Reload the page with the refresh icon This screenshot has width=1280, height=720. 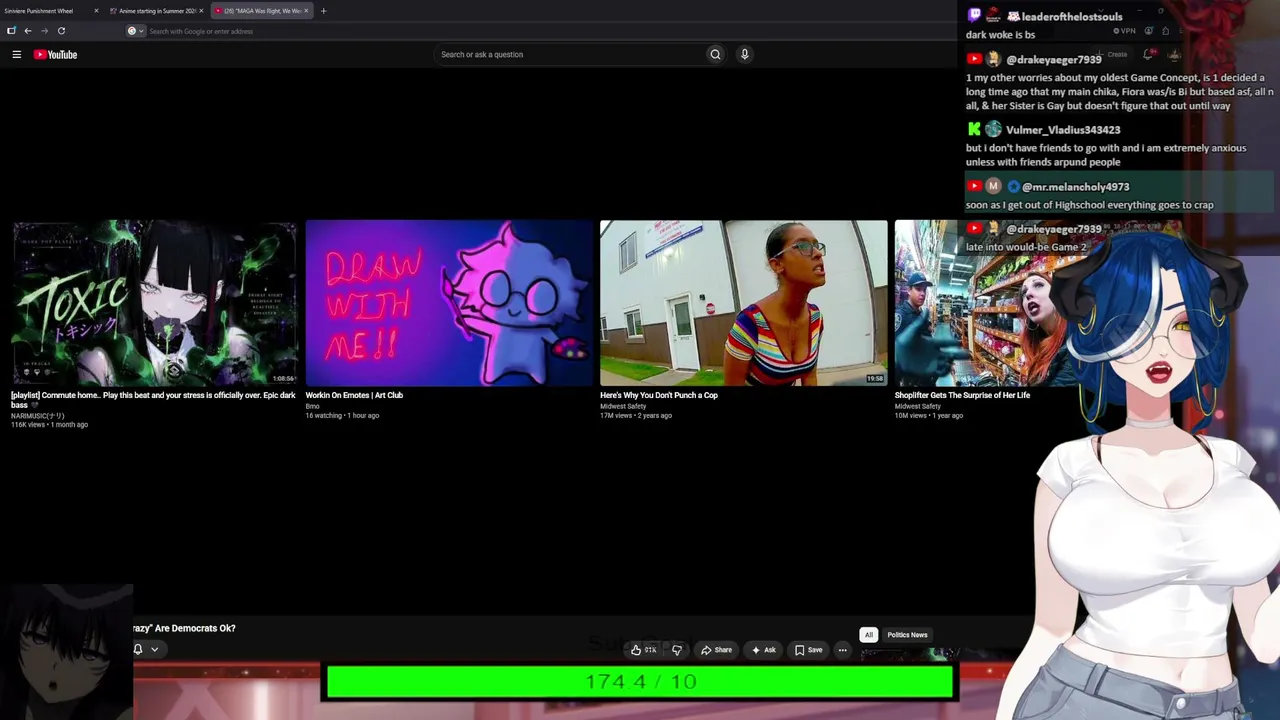tap(61, 31)
